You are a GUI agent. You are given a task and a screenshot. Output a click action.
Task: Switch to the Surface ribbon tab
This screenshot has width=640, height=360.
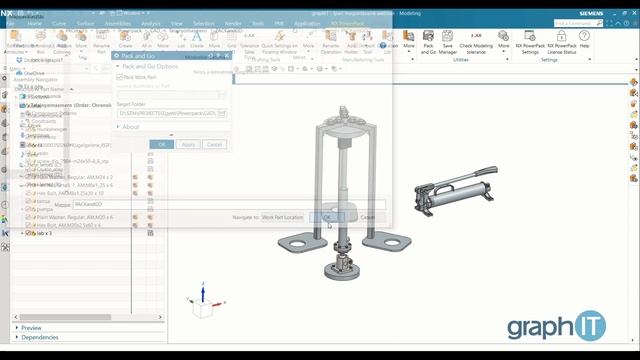(85, 24)
